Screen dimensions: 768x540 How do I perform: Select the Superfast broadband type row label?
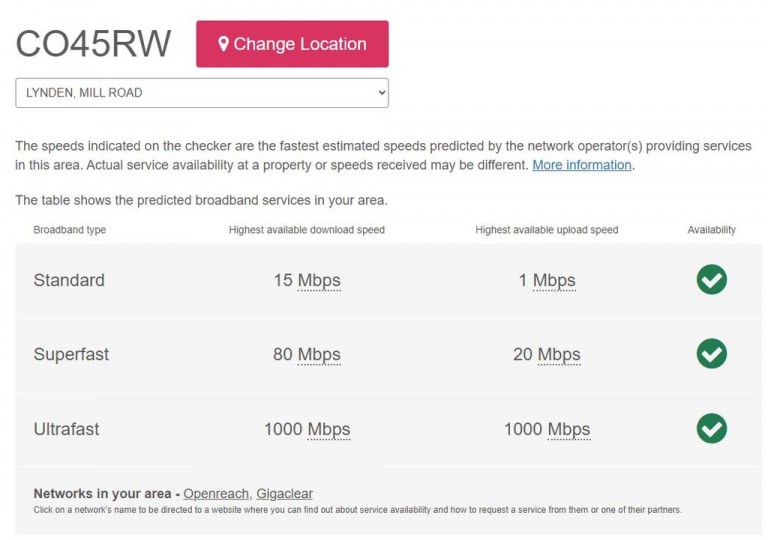(x=71, y=354)
